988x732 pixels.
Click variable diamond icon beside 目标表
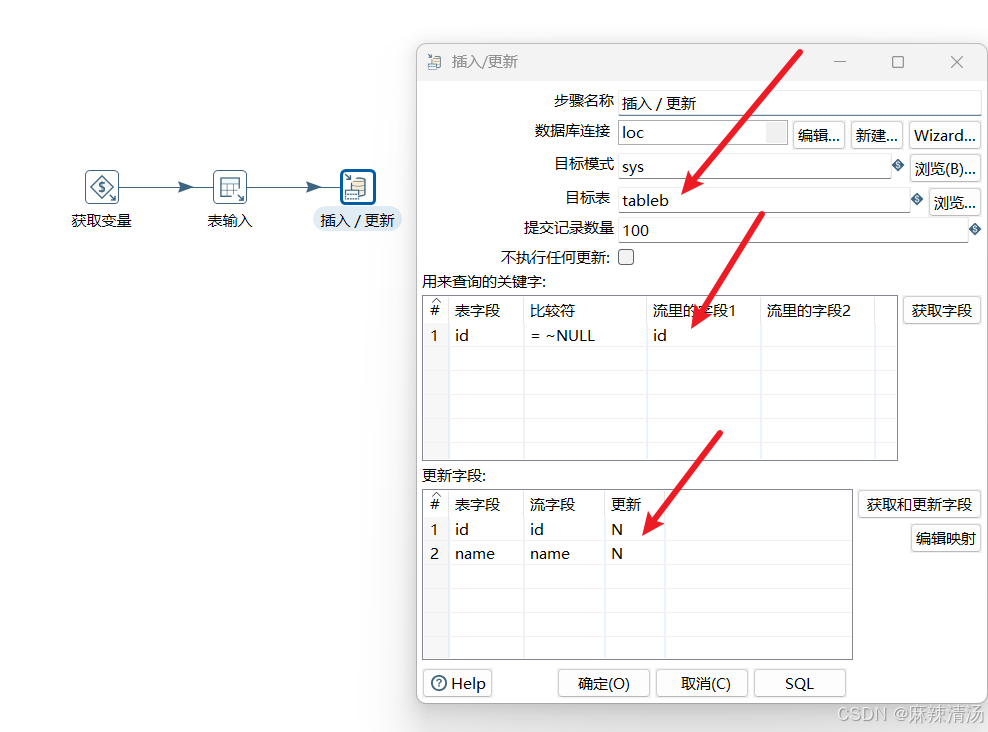coord(917,199)
